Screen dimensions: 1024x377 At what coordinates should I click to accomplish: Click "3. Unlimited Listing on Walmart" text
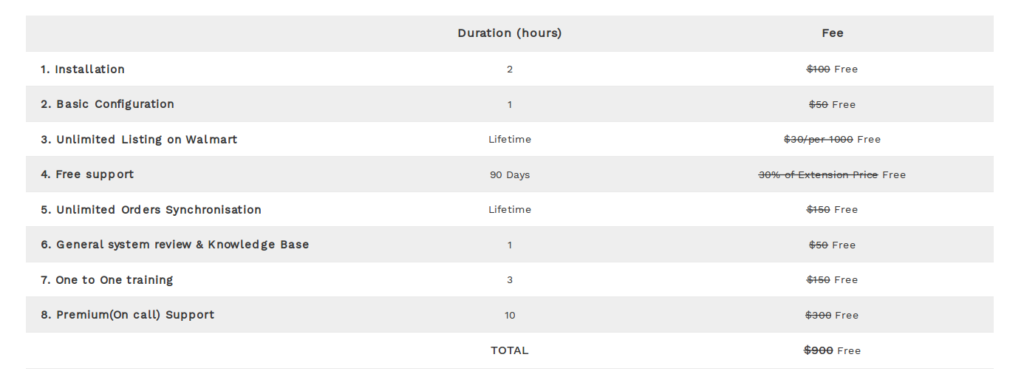coord(138,140)
